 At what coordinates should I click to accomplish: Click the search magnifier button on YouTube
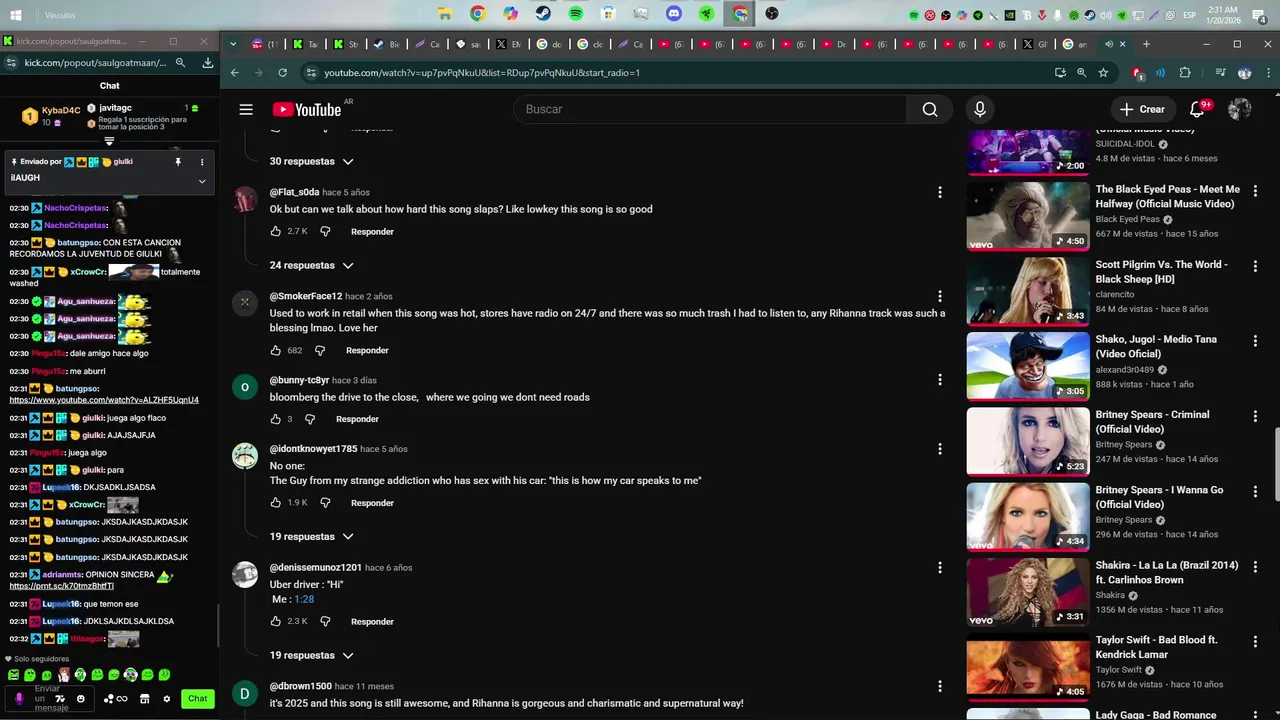coord(930,109)
